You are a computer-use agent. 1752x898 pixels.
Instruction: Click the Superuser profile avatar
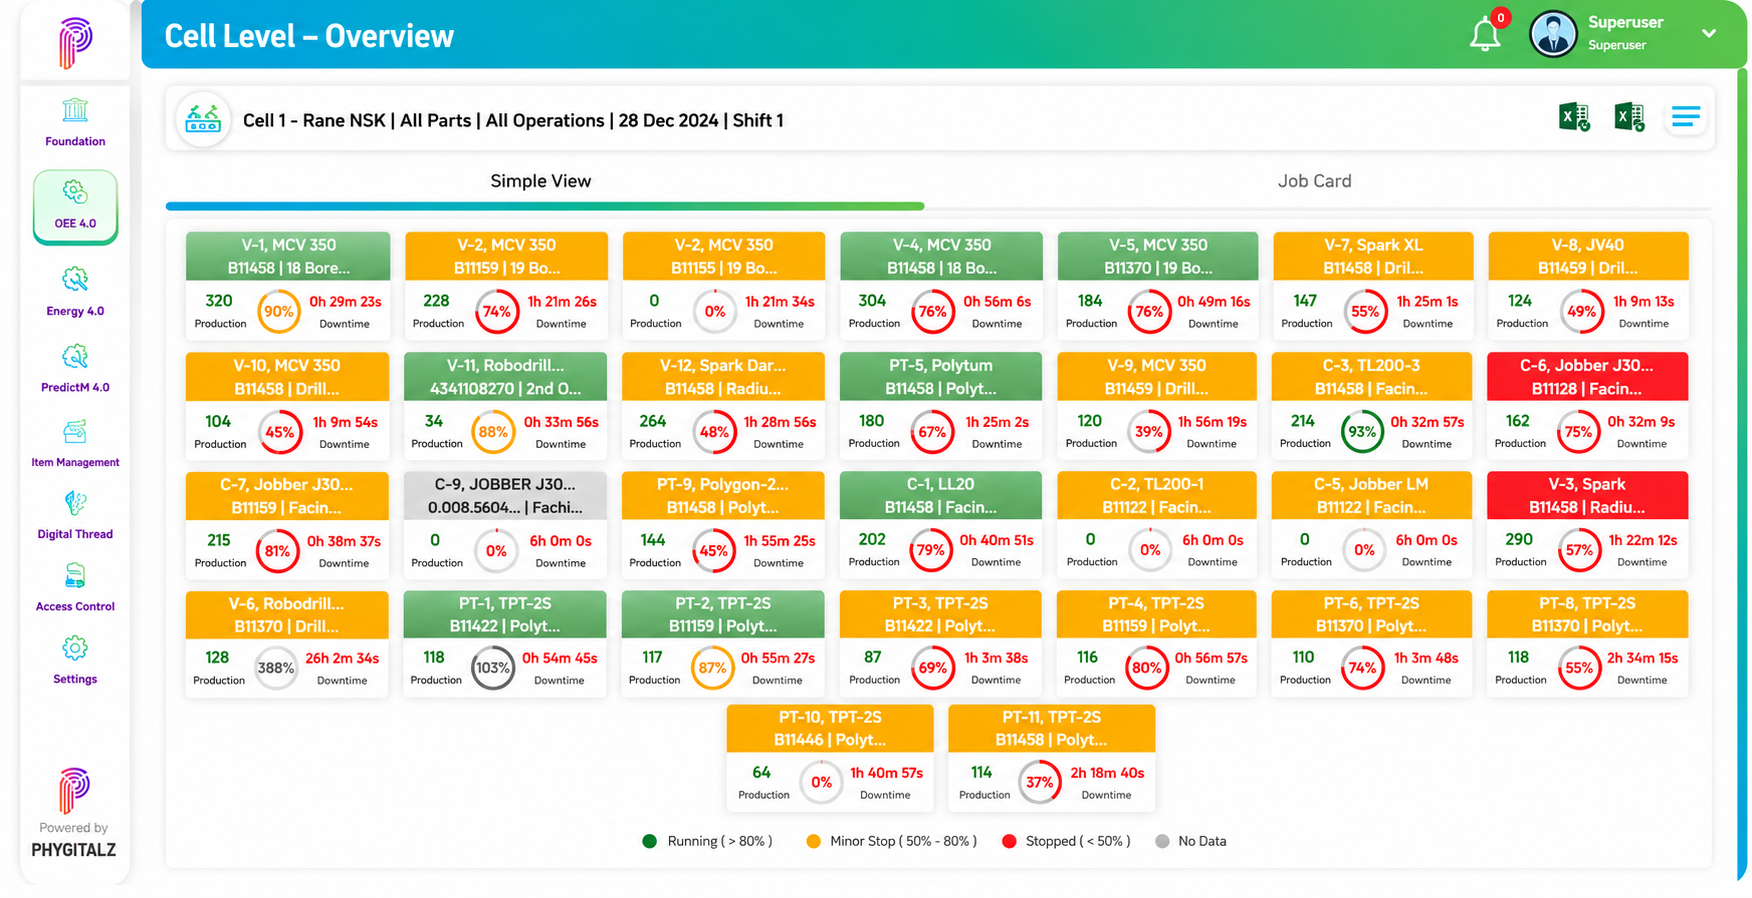pyautogui.click(x=1553, y=34)
